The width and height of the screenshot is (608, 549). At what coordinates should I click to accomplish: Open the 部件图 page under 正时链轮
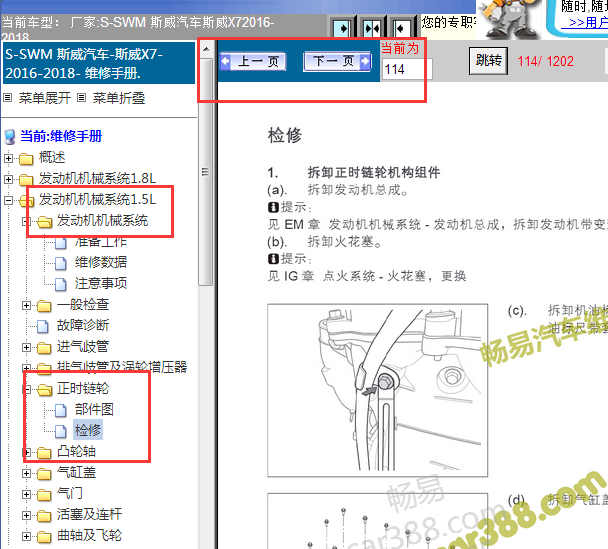point(94,409)
